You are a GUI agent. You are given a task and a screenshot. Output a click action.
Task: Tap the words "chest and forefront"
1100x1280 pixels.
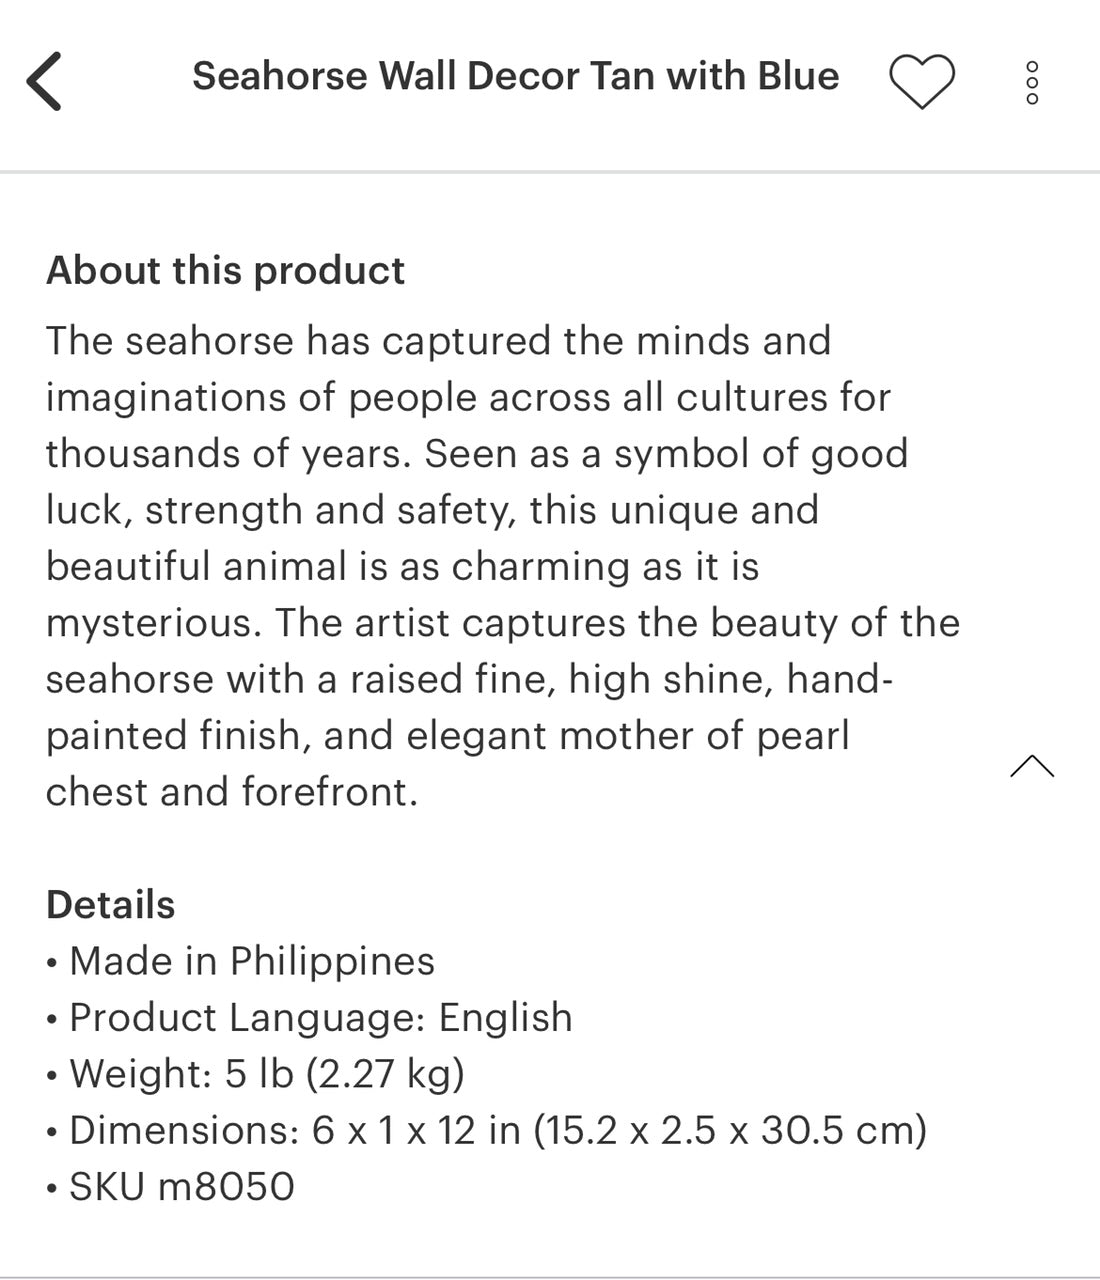(x=230, y=793)
